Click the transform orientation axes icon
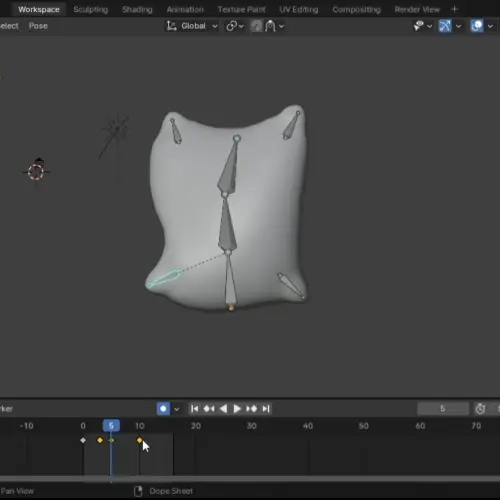The height and width of the screenshot is (500, 500). click(x=171, y=26)
